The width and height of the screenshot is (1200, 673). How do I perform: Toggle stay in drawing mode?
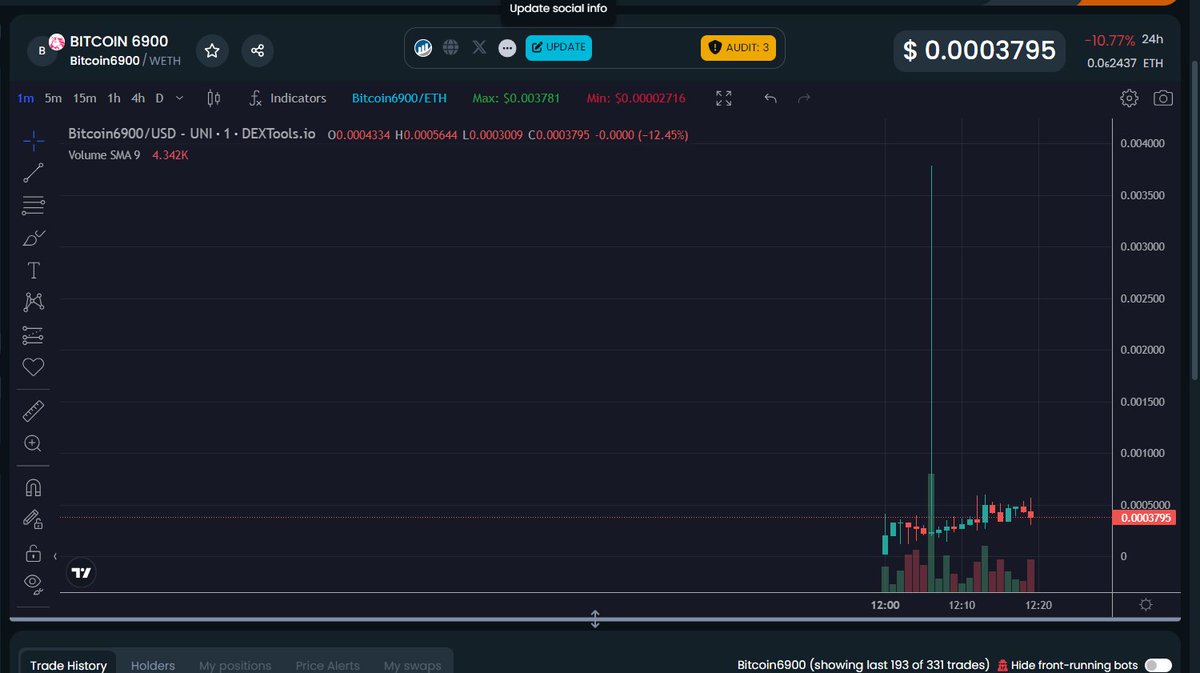coord(33,520)
